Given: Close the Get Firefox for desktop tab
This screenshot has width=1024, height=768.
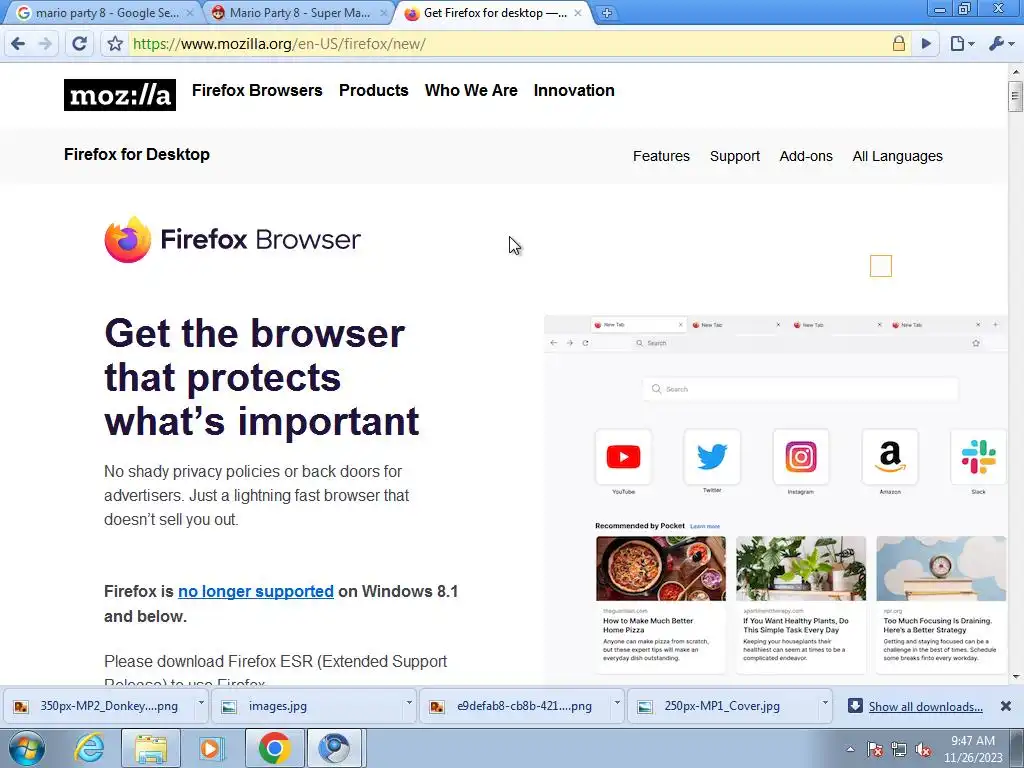Looking at the screenshot, I should coord(577,13).
